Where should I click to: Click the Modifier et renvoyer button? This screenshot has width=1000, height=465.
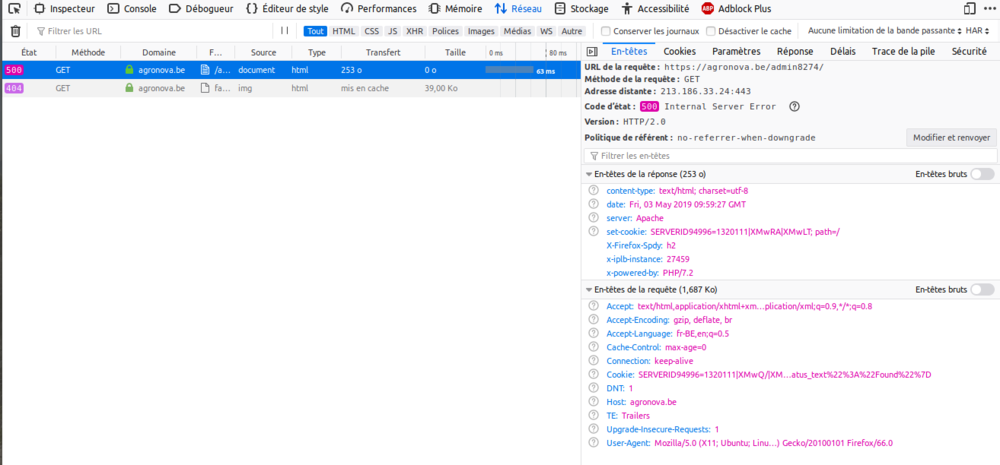[951, 138]
